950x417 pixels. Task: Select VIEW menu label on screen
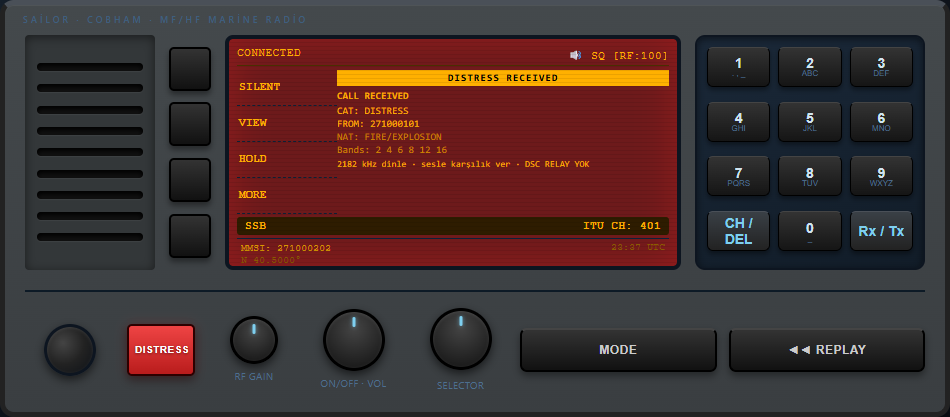point(253,122)
